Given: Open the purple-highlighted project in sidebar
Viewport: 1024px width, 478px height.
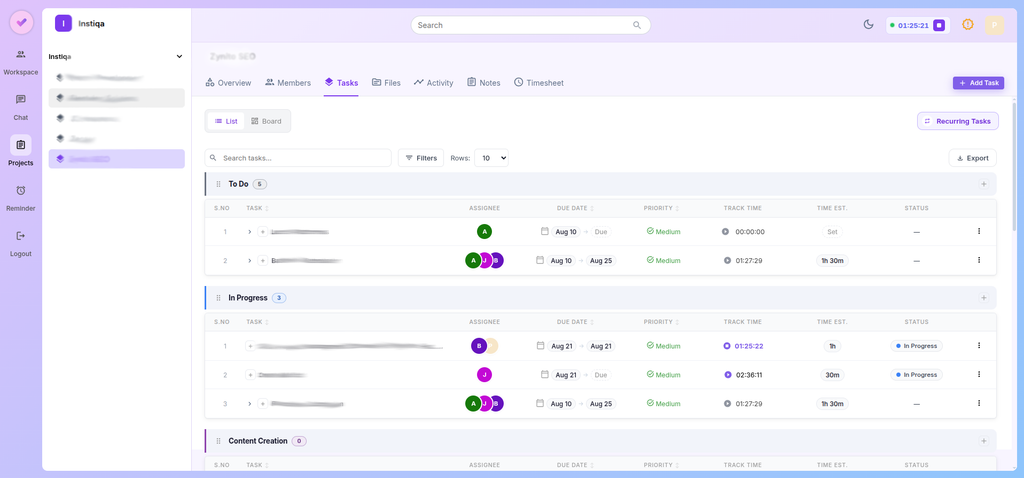Looking at the screenshot, I should (116, 159).
